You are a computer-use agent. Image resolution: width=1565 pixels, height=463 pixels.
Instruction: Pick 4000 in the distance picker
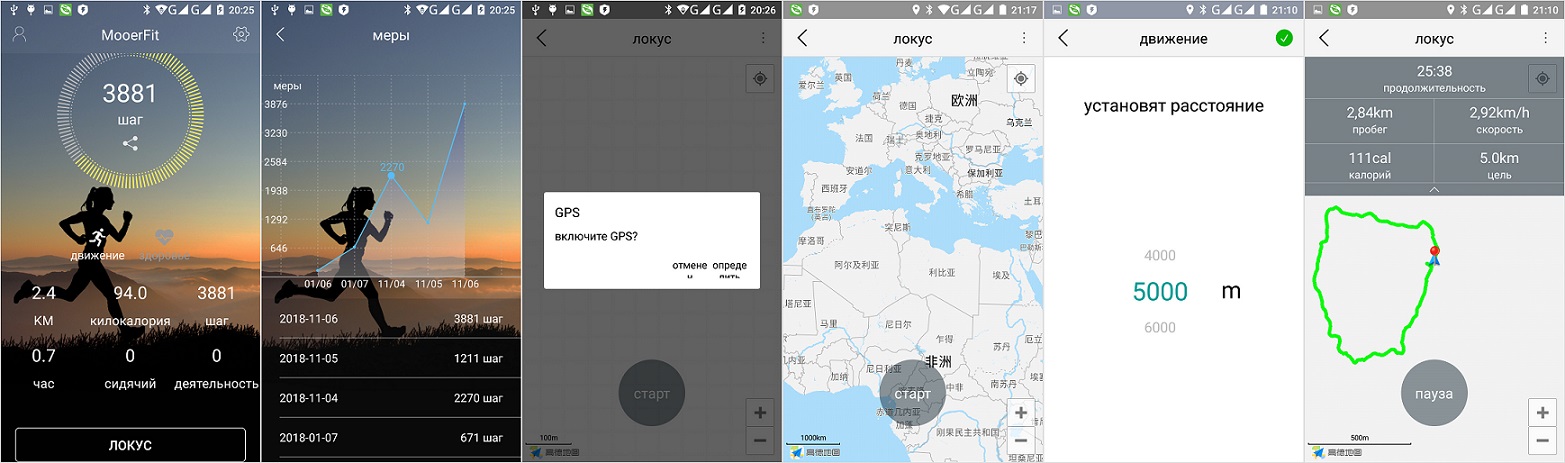[1159, 255]
